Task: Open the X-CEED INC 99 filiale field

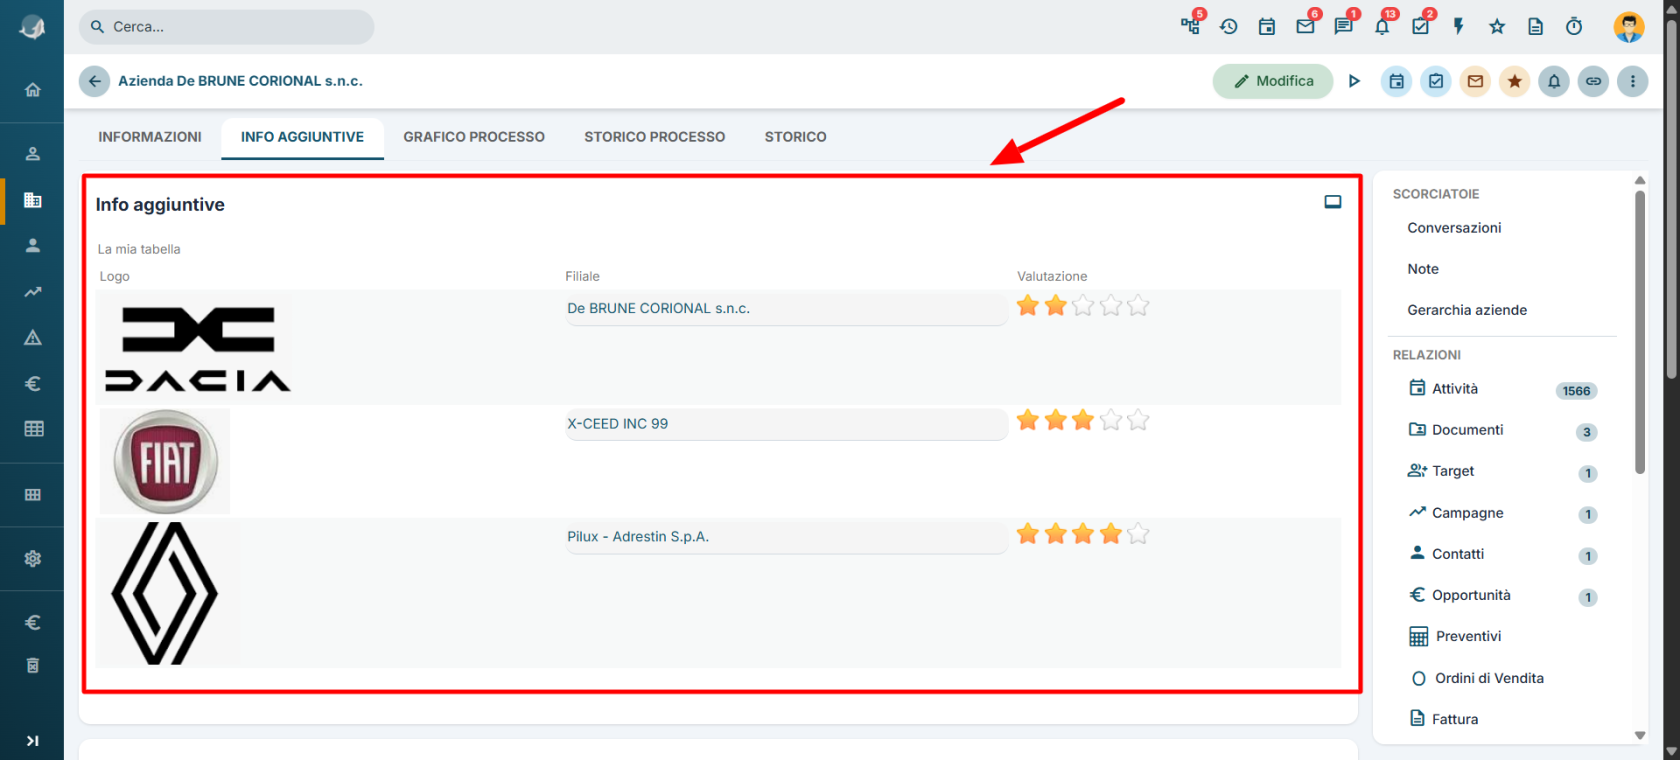Action: click(786, 424)
